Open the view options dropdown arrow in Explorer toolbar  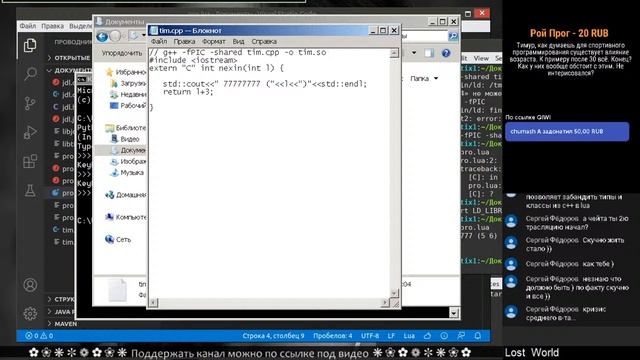tap(414, 53)
